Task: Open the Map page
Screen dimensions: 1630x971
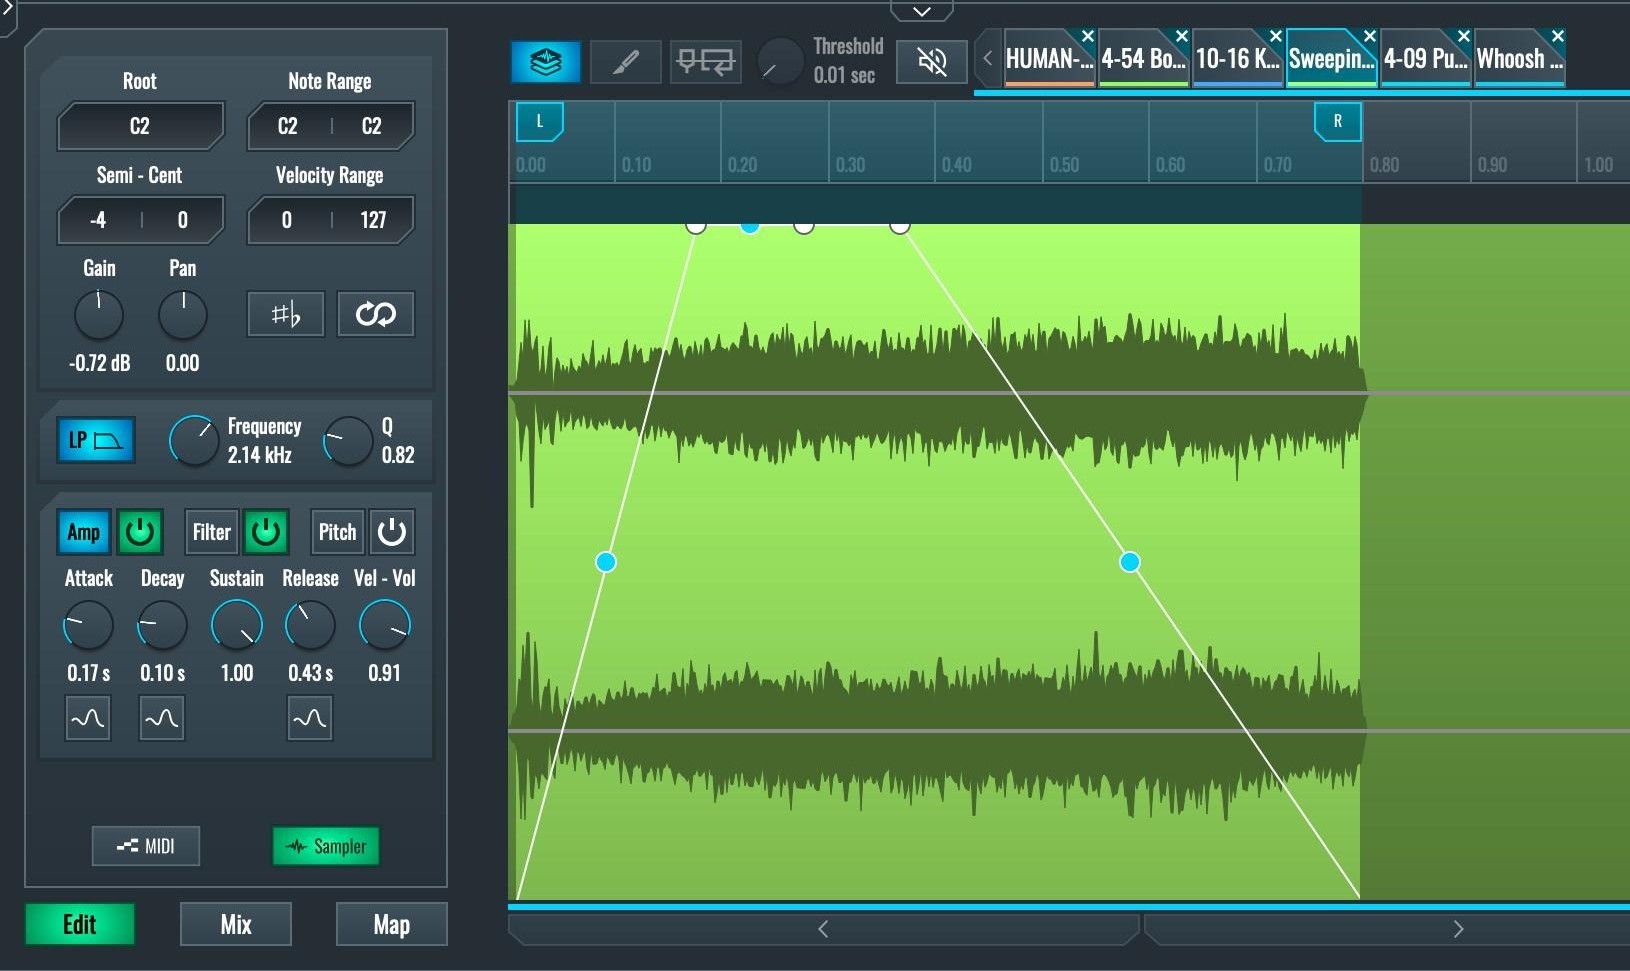Action: click(x=392, y=924)
